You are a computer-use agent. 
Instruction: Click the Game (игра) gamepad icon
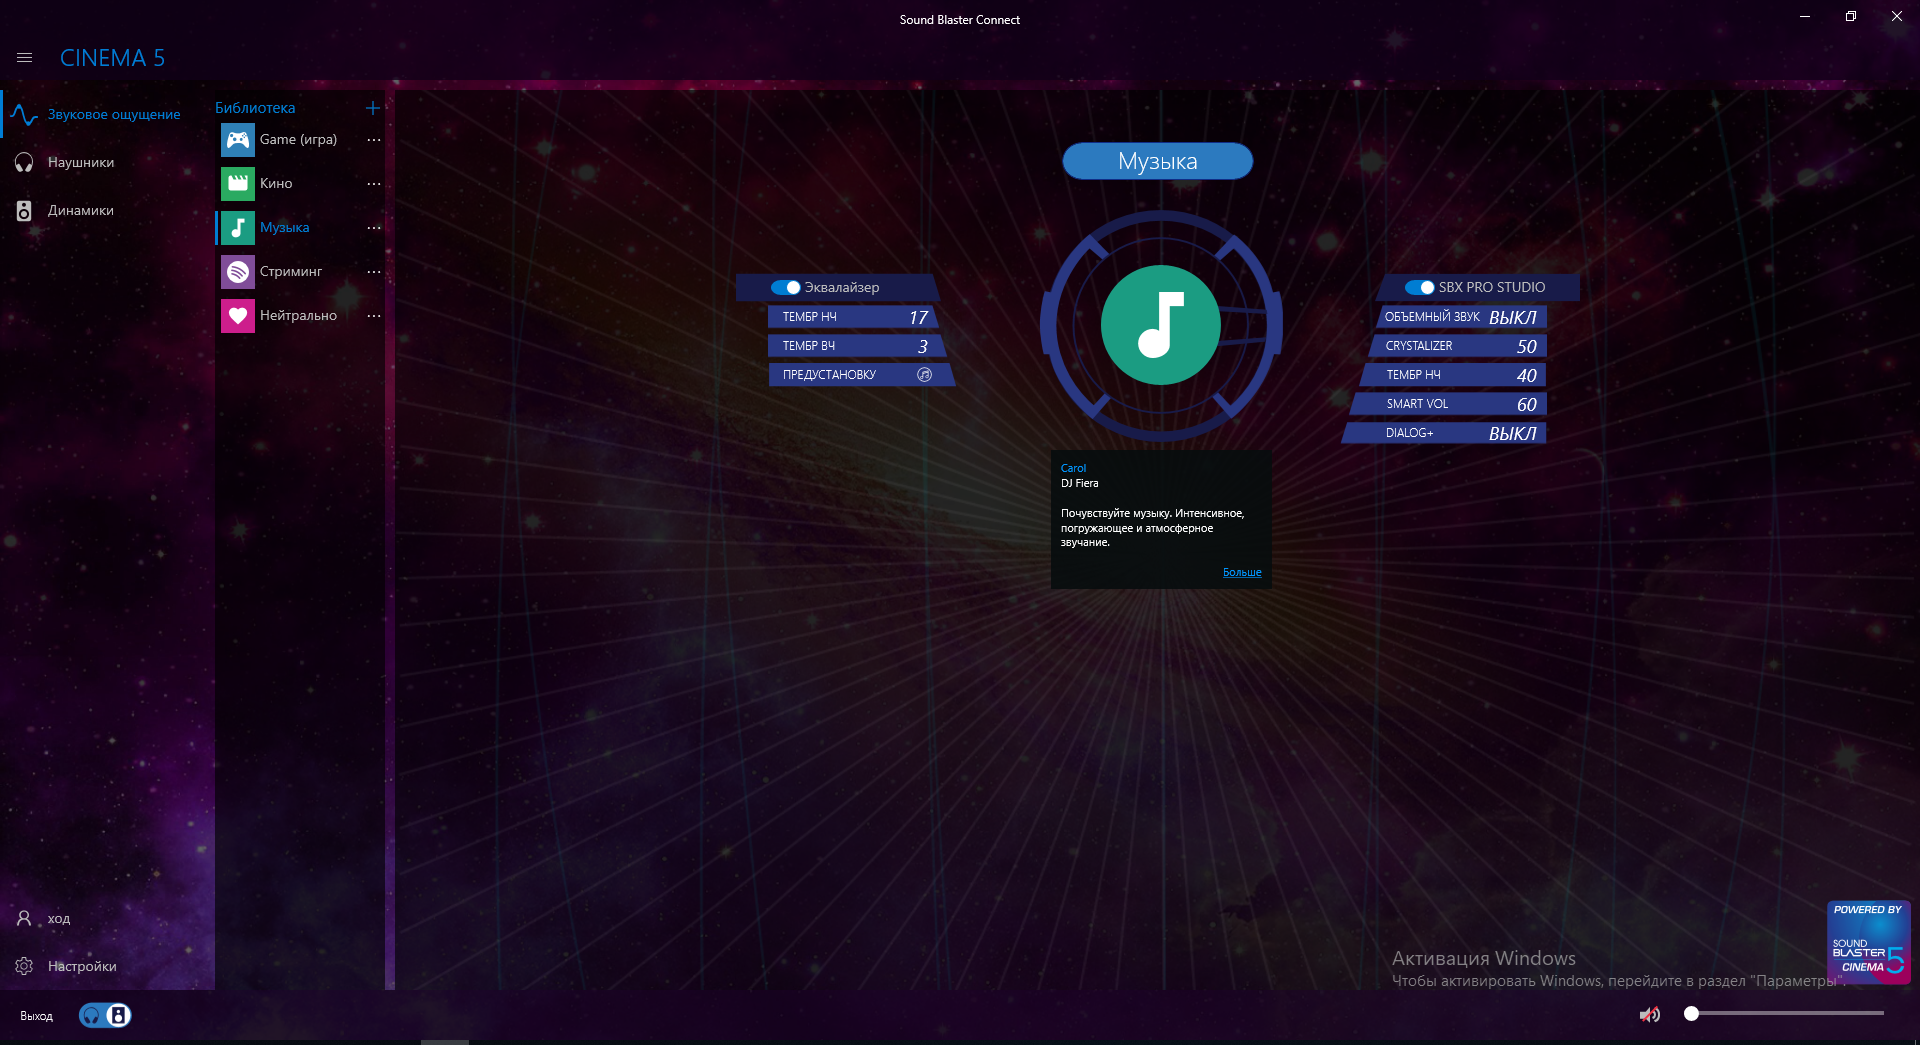click(238, 140)
